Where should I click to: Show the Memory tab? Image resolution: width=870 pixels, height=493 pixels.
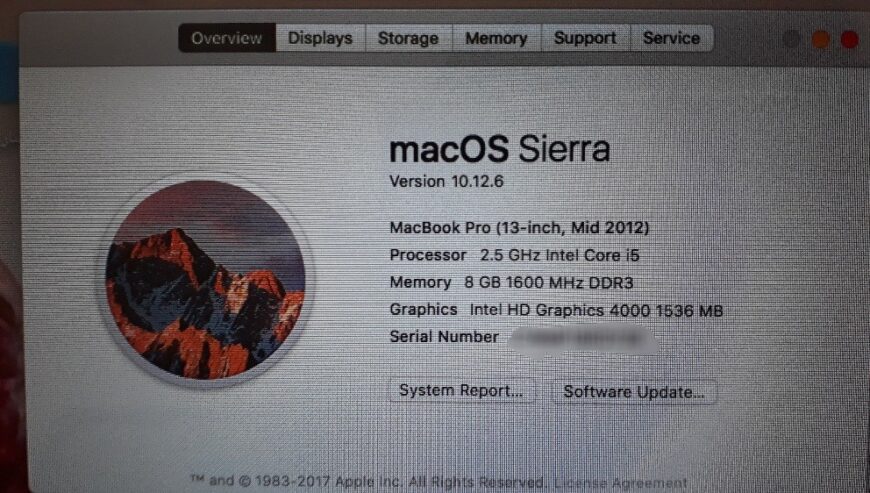[x=496, y=38]
